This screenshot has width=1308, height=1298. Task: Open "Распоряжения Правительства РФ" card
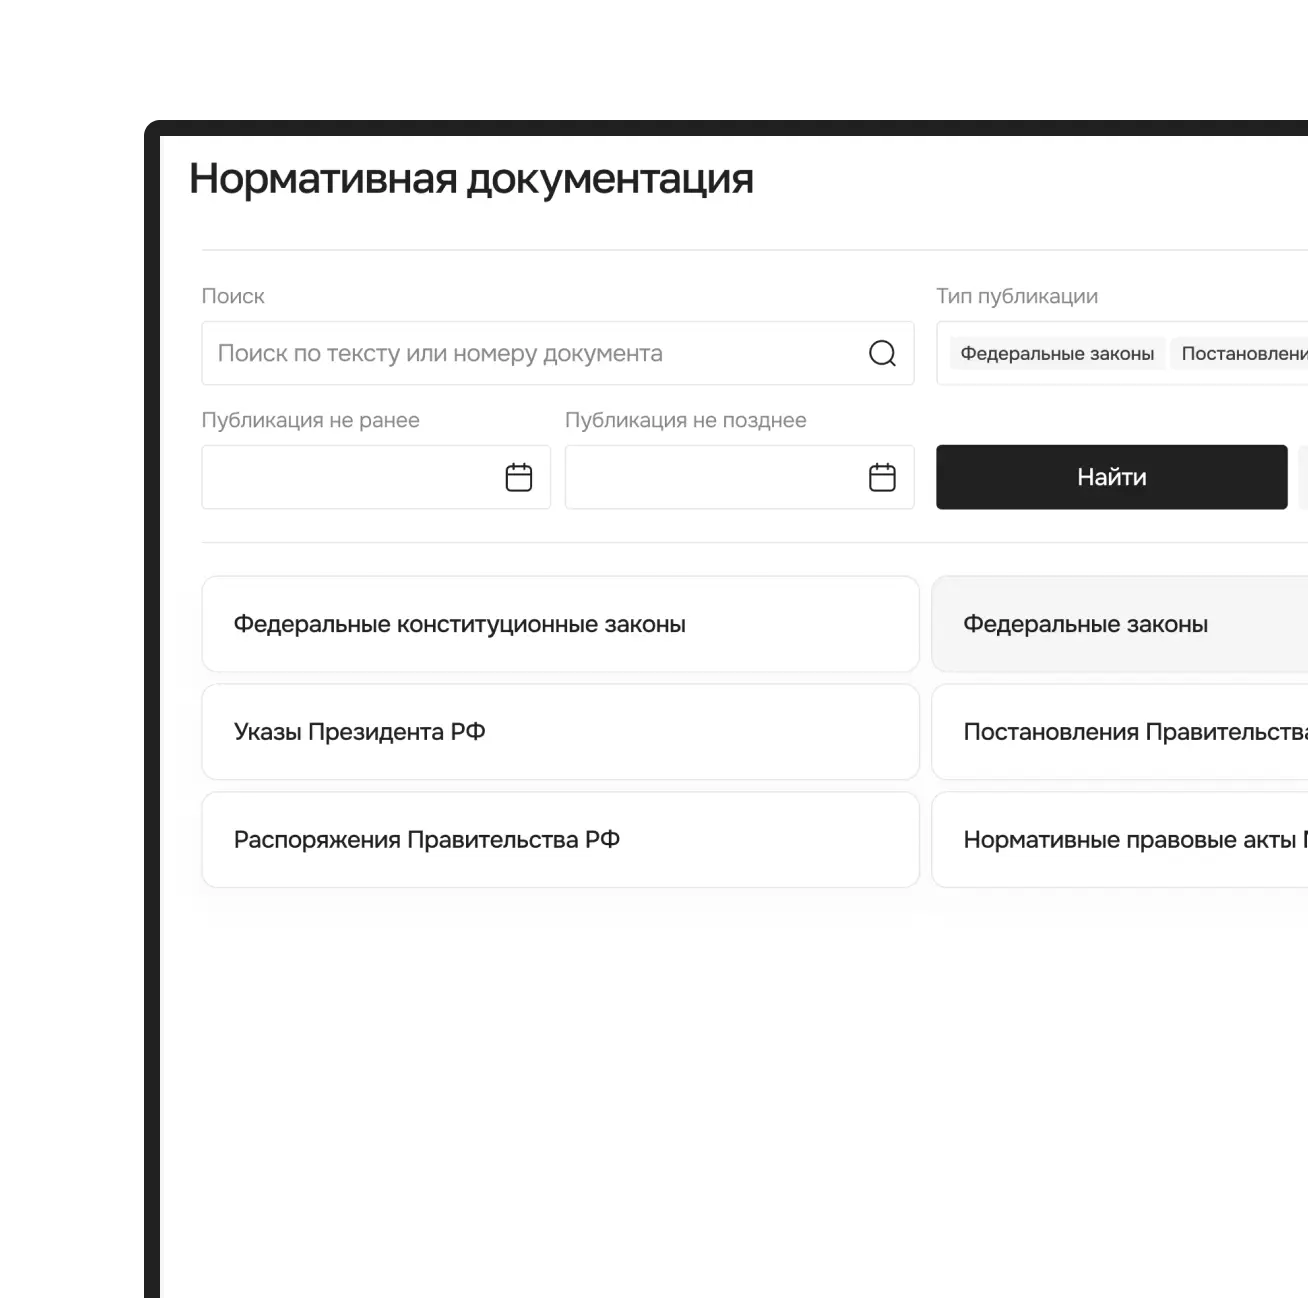(560, 840)
